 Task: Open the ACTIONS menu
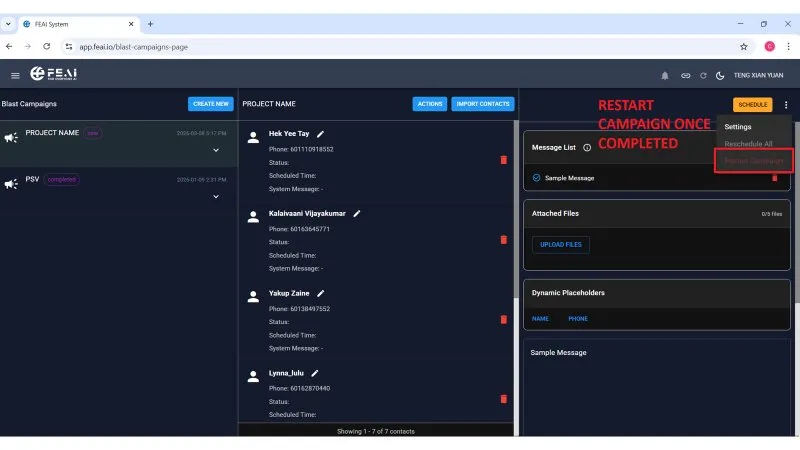pos(430,104)
